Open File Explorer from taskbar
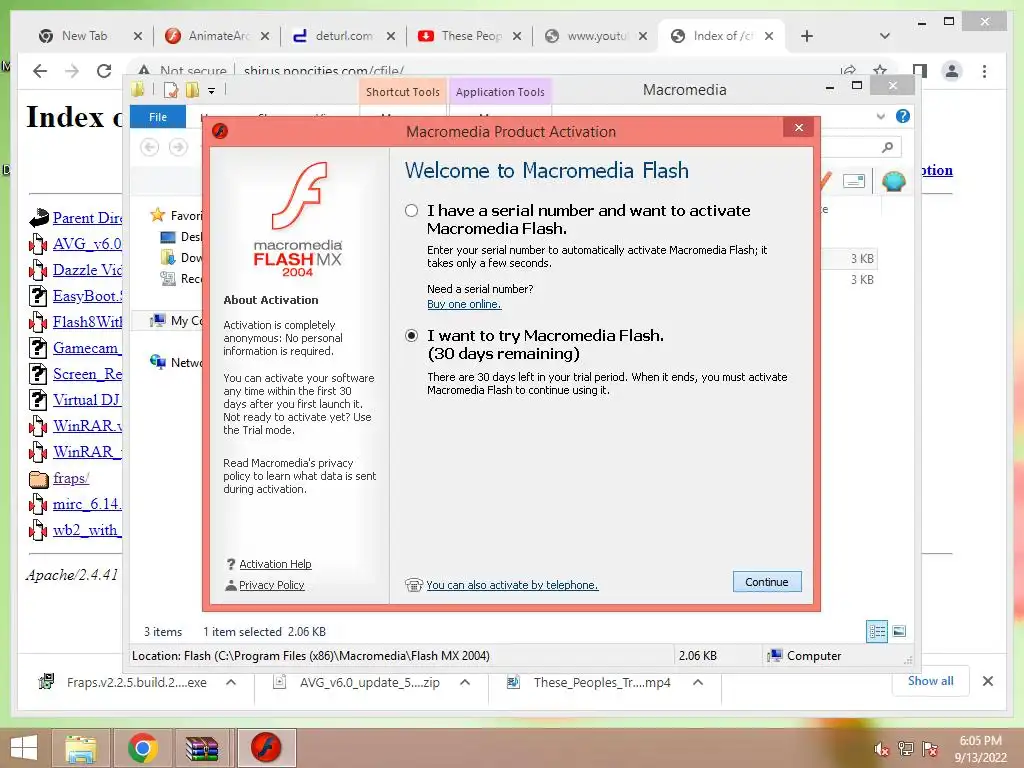The image size is (1024, 768). [80, 748]
